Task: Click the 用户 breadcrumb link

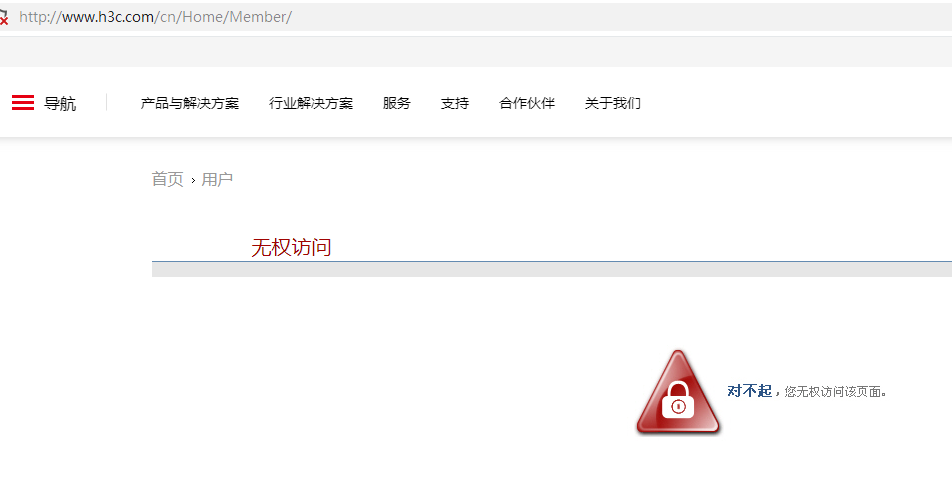Action: click(x=217, y=179)
